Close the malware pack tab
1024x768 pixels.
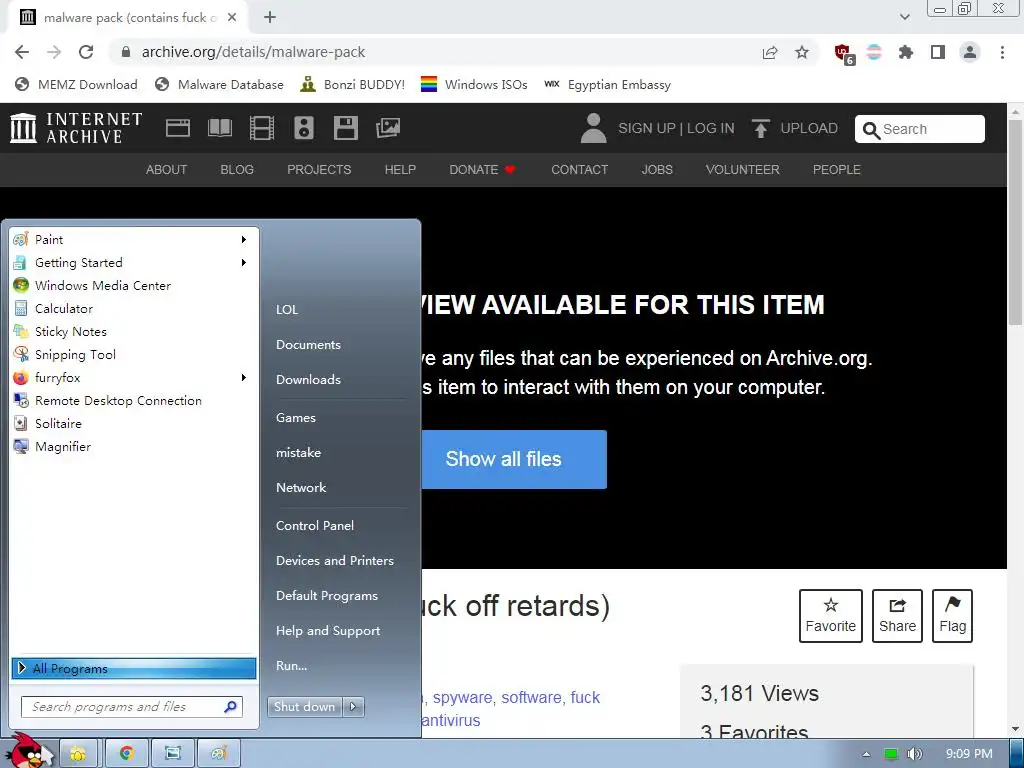click(x=232, y=18)
